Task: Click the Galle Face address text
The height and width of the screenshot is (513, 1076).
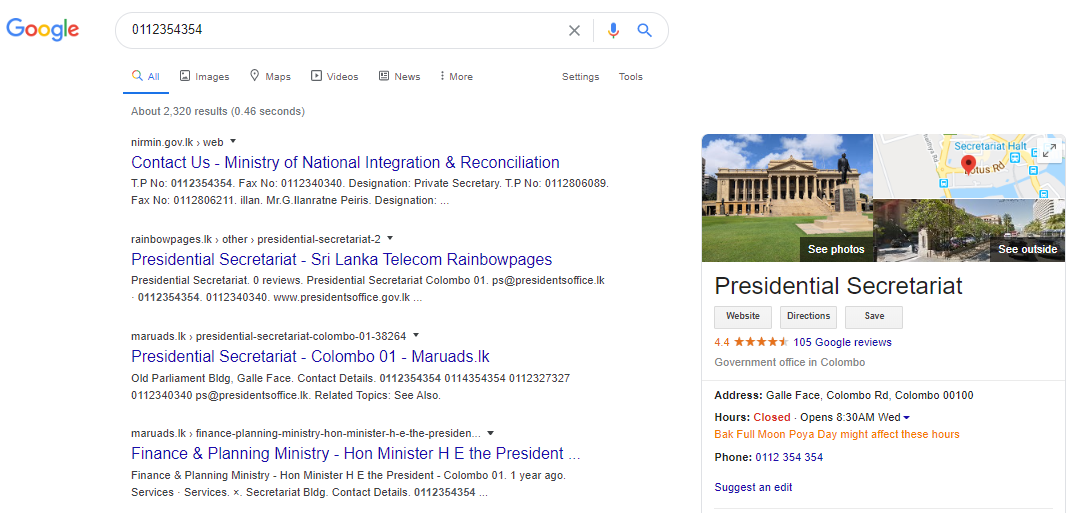Action: 868,396
